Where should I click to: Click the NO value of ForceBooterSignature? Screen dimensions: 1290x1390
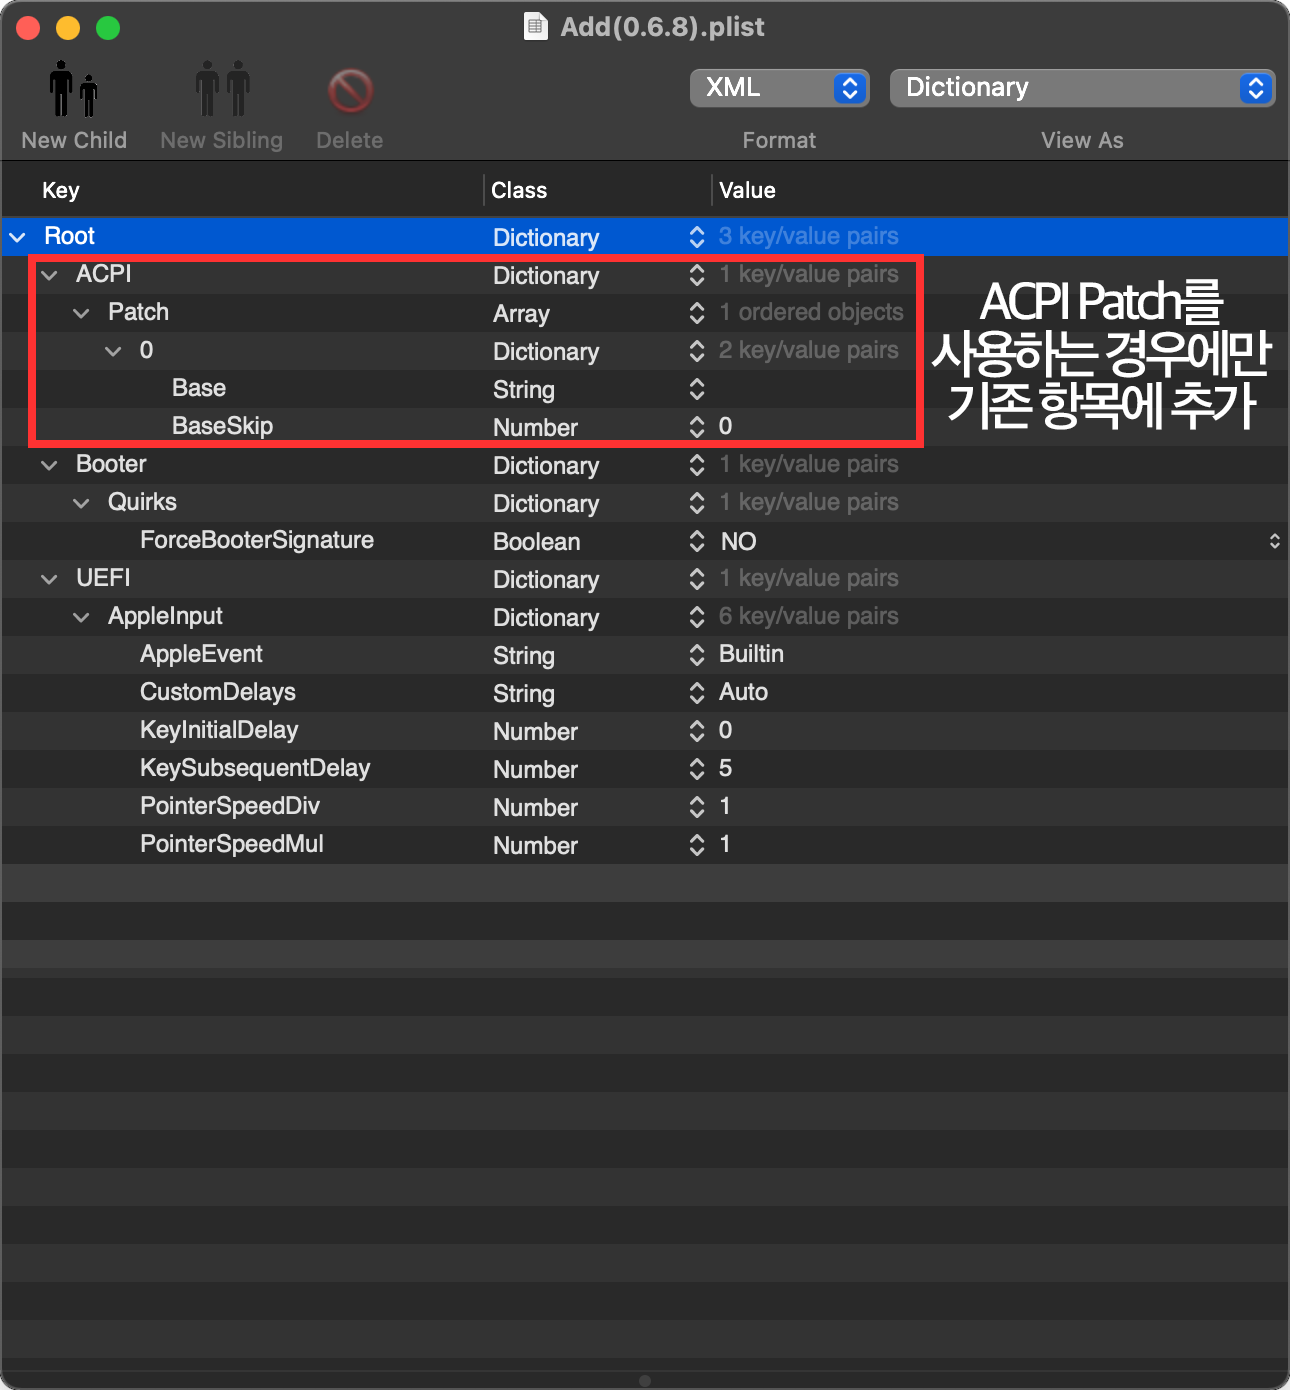click(x=738, y=541)
